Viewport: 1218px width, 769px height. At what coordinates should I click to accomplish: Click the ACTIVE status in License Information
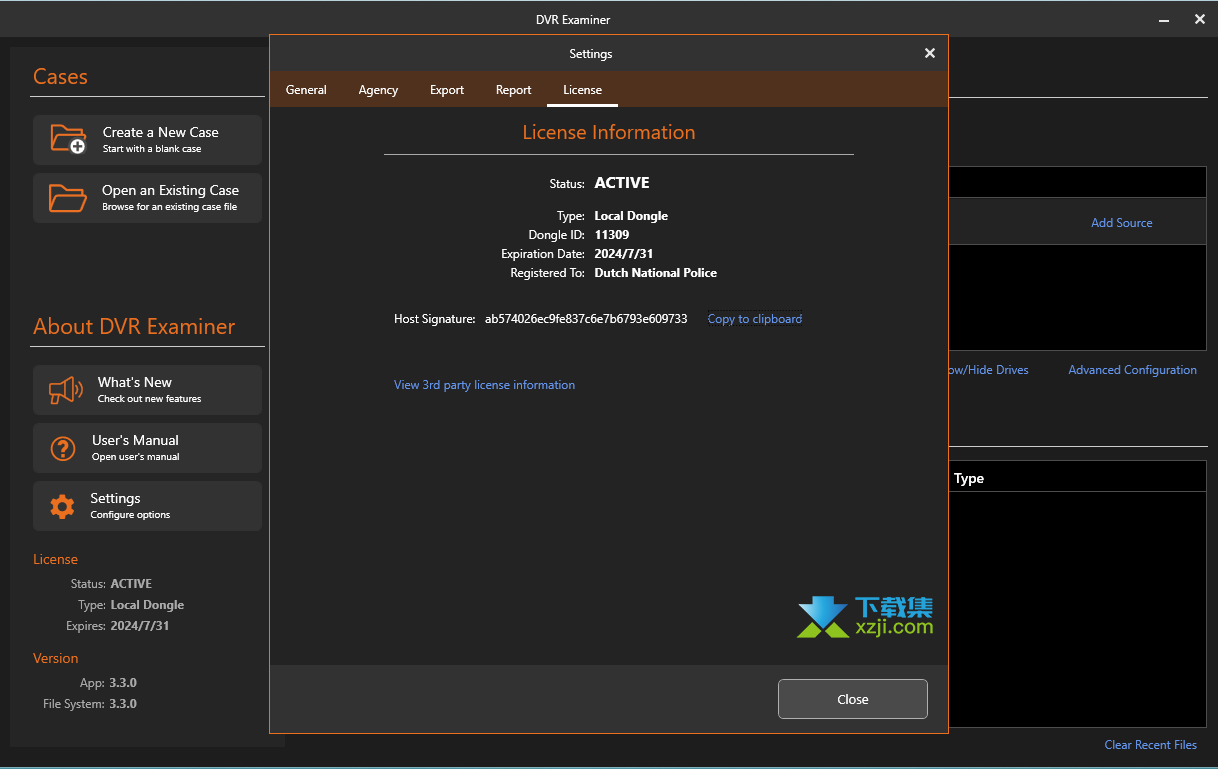pyautogui.click(x=622, y=183)
